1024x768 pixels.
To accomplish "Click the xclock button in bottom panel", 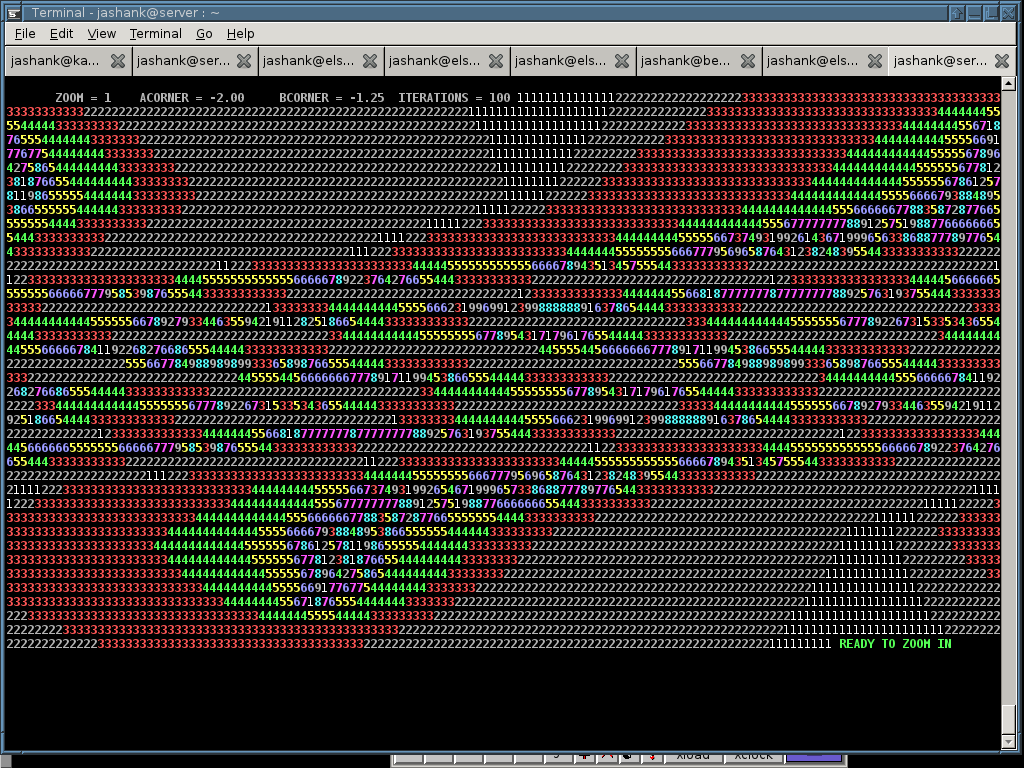I will [x=753, y=758].
